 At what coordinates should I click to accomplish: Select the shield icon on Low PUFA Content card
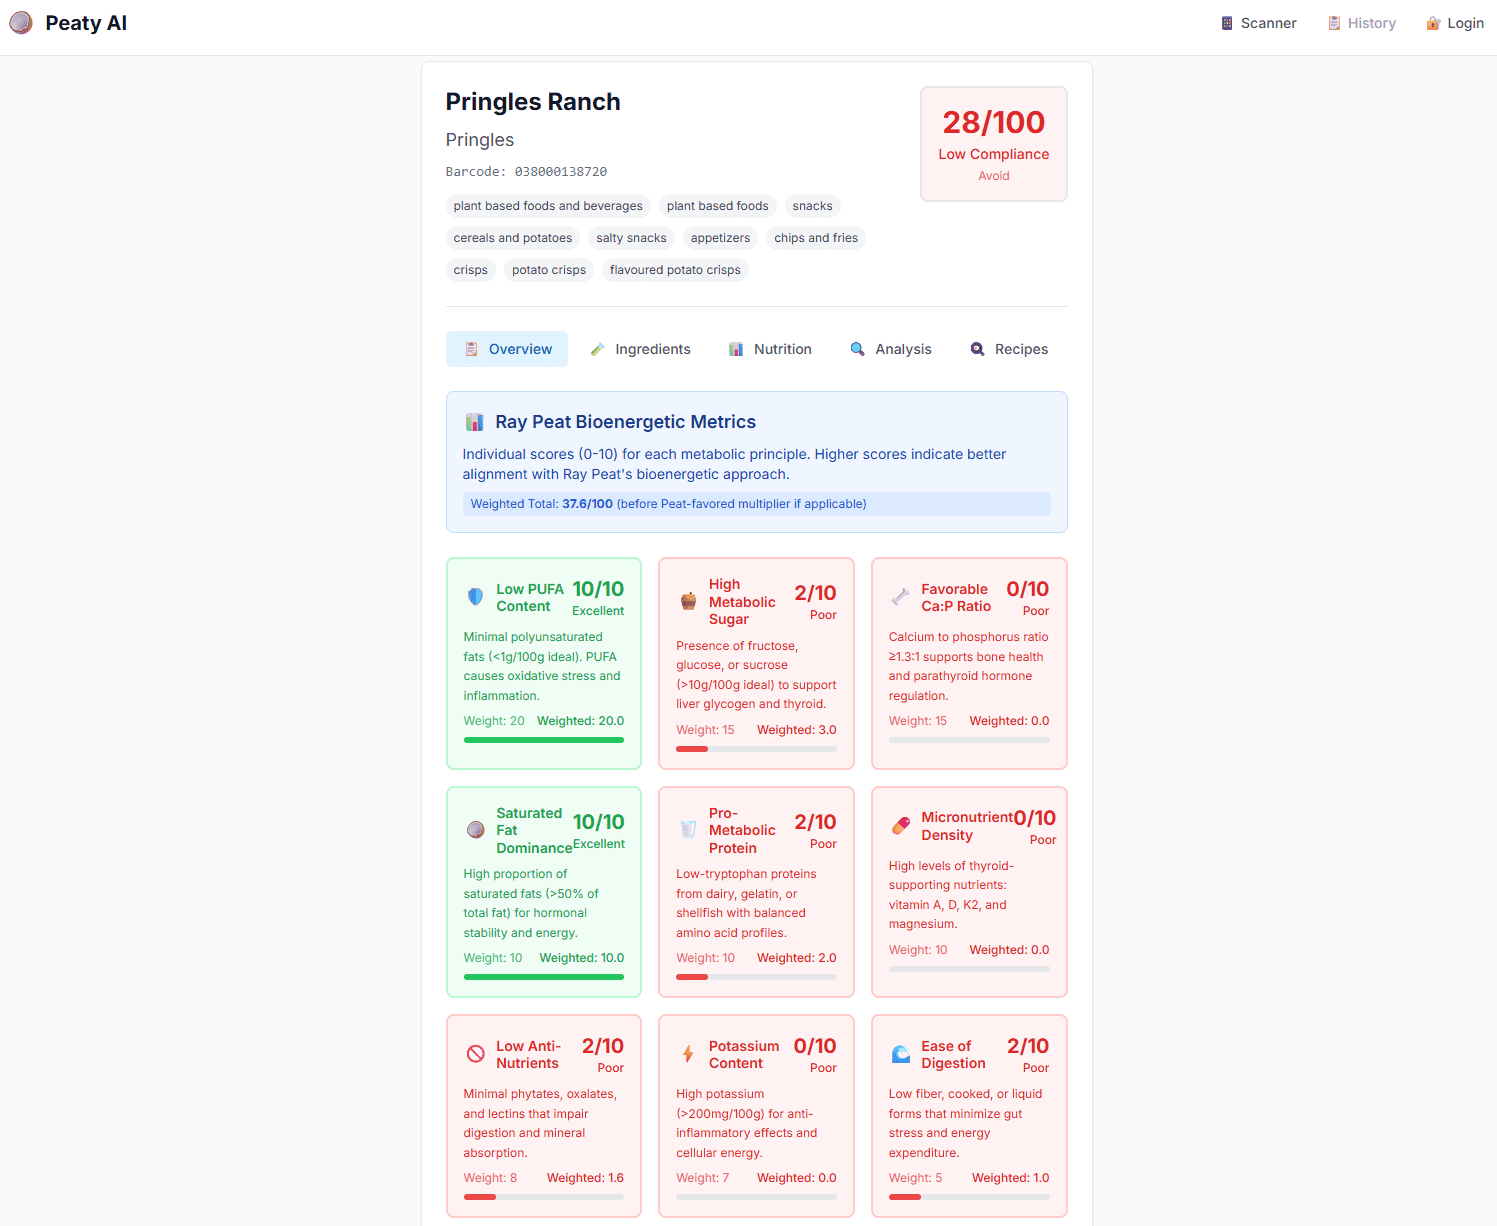click(475, 596)
